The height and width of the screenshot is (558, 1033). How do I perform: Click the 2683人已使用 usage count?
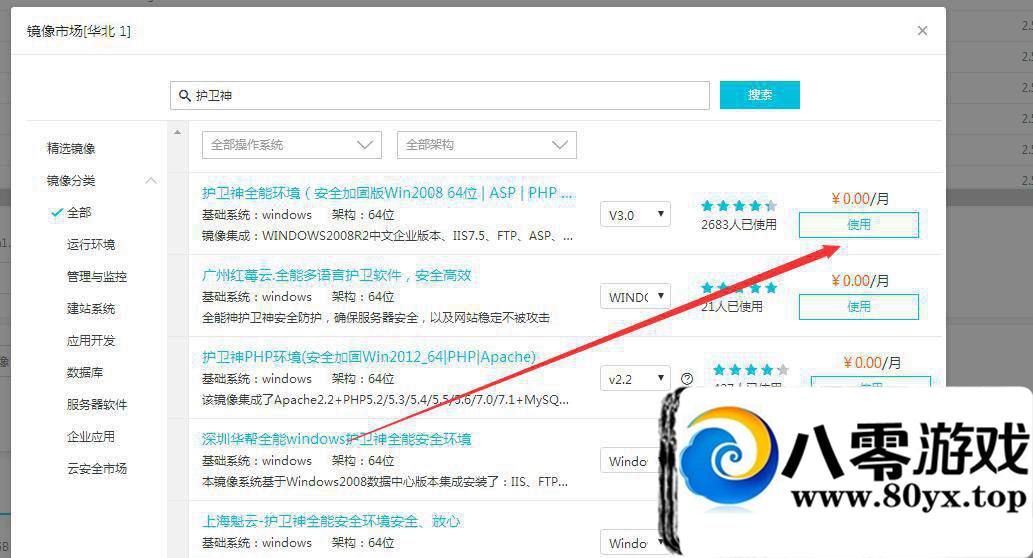739,225
